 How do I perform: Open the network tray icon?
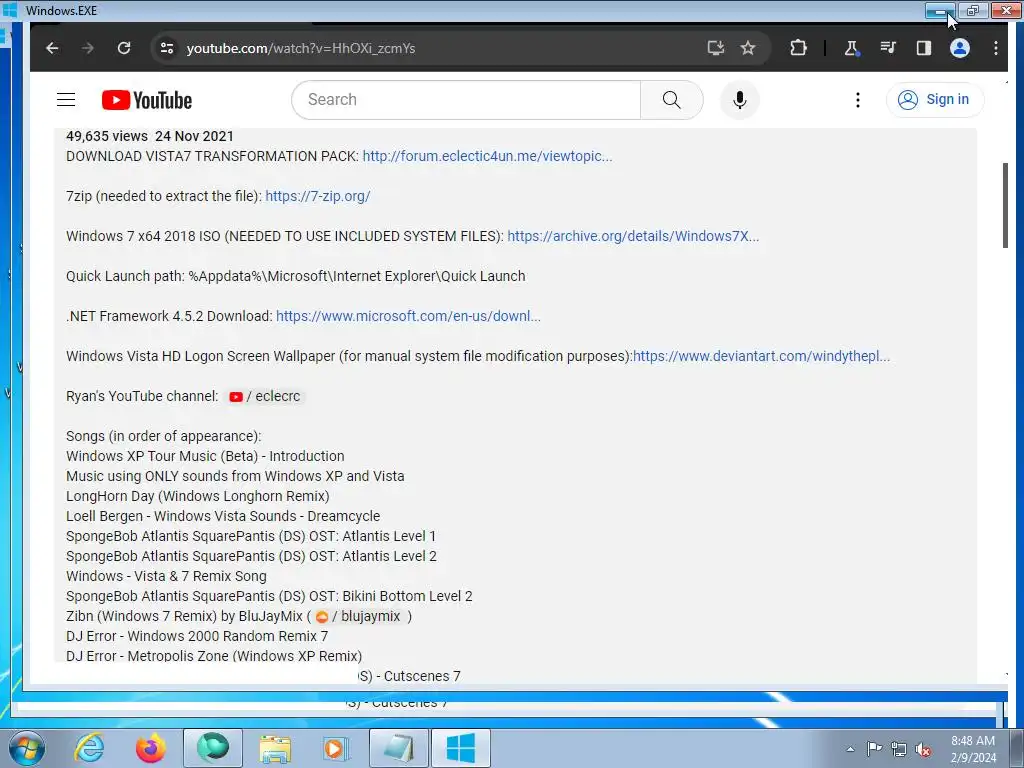(x=899, y=749)
